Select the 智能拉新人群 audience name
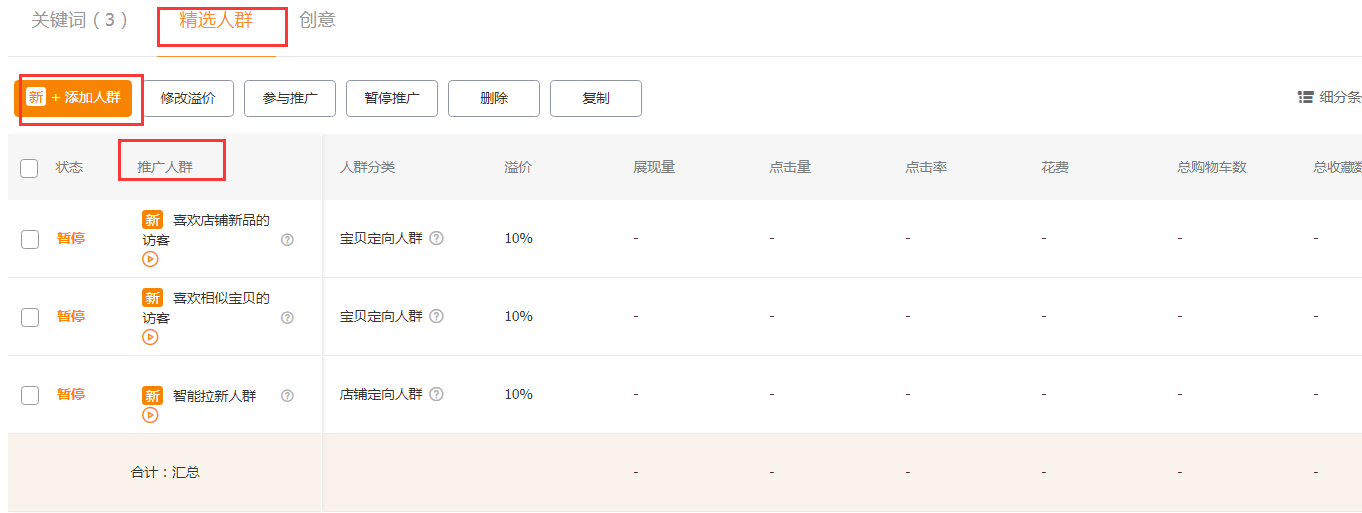Viewport: 1362px width, 513px height. pyautogui.click(x=214, y=395)
